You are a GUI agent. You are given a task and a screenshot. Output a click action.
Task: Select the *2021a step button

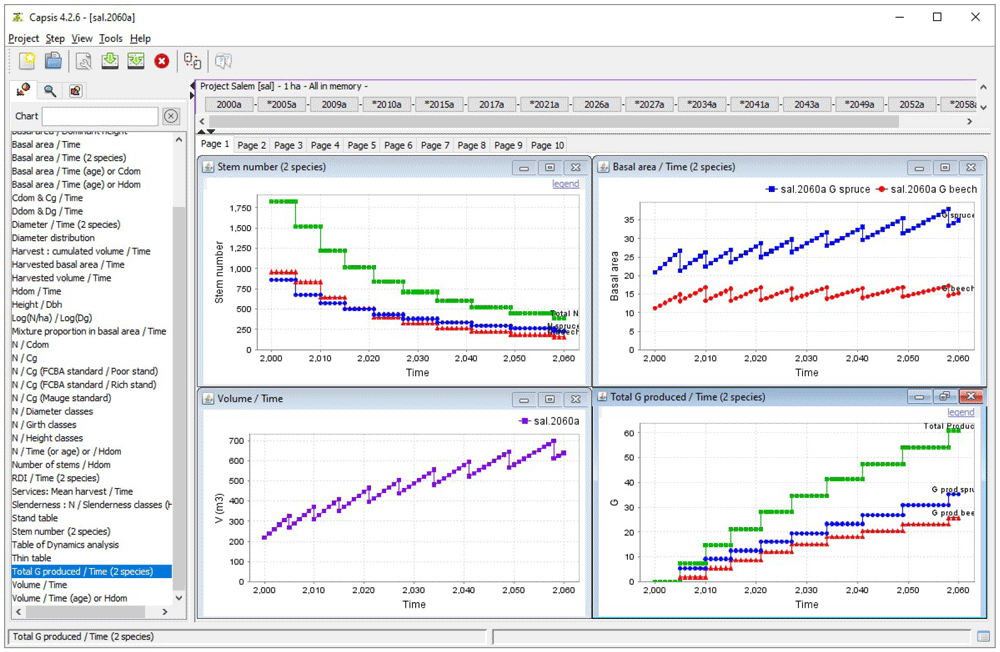[544, 104]
